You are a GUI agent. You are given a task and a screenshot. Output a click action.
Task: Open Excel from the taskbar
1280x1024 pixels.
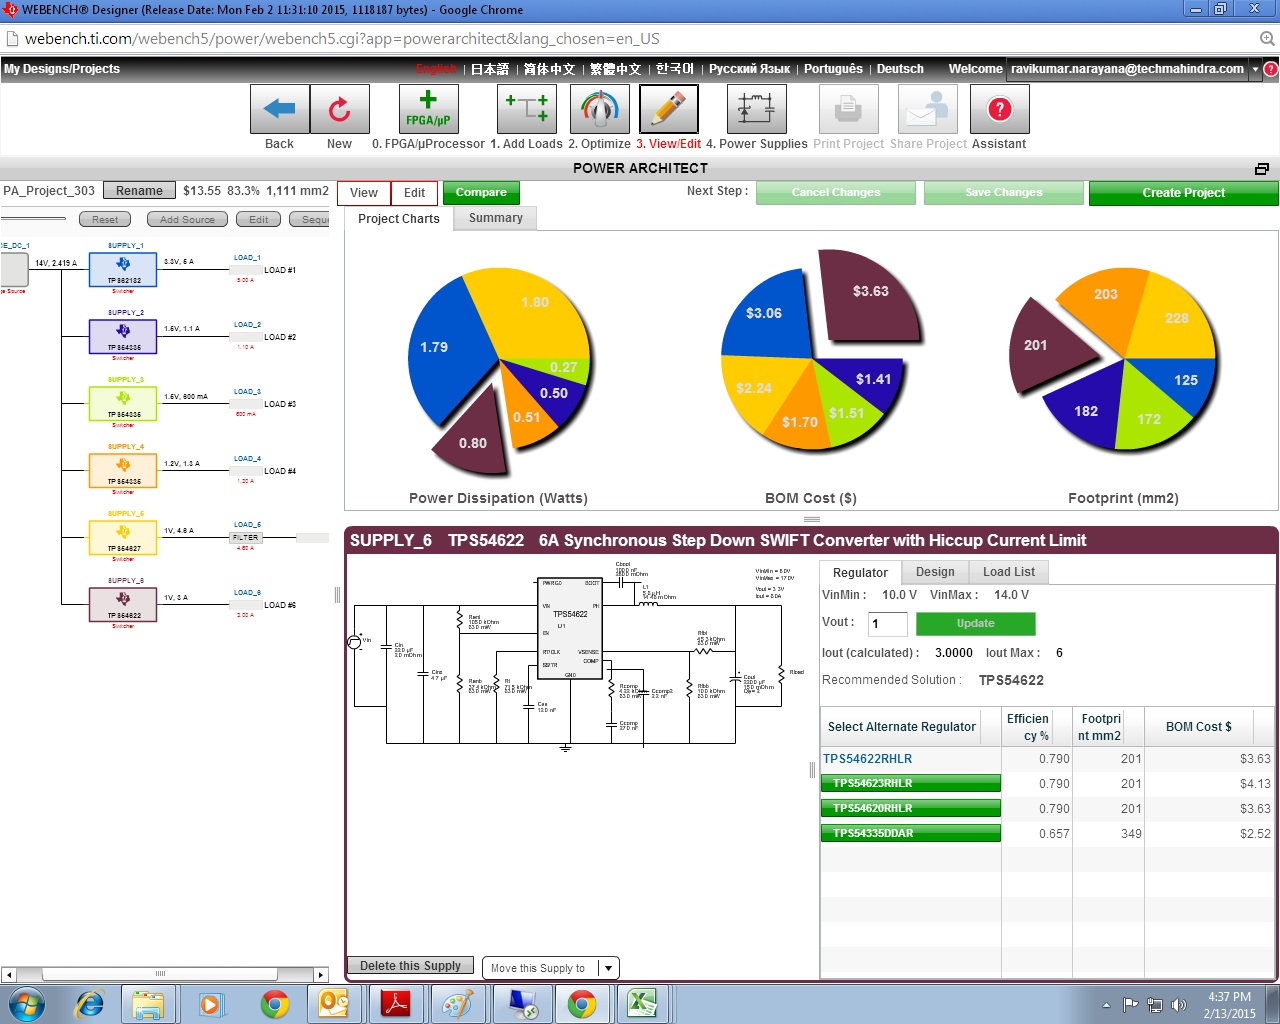point(641,1004)
